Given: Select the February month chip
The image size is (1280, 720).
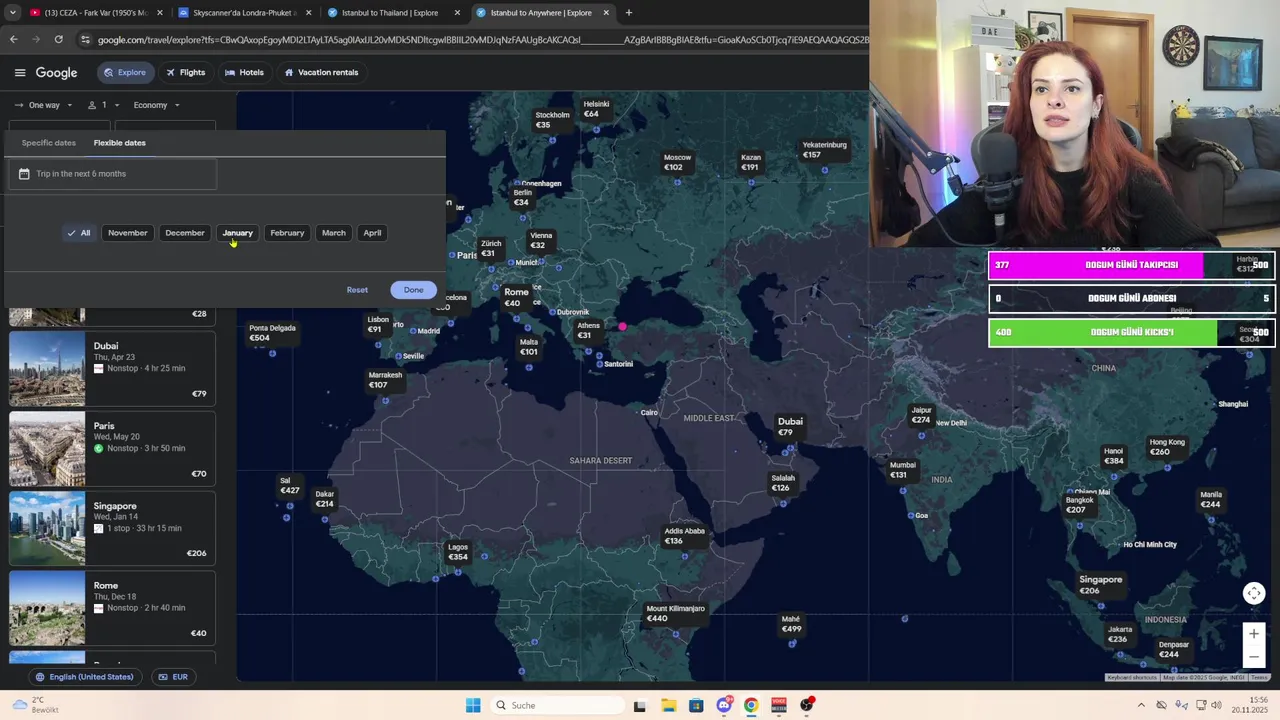Looking at the screenshot, I should 287,233.
